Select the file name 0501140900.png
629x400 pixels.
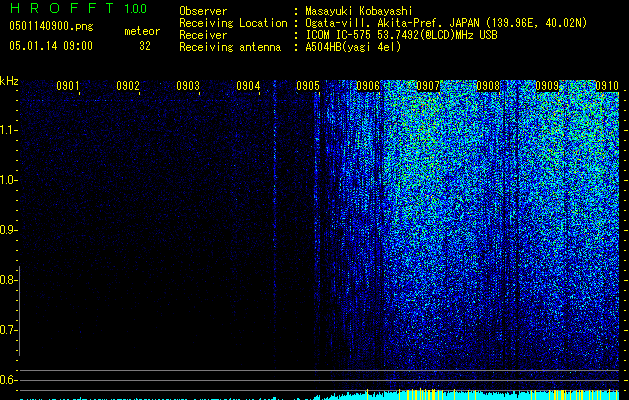tap(51, 26)
